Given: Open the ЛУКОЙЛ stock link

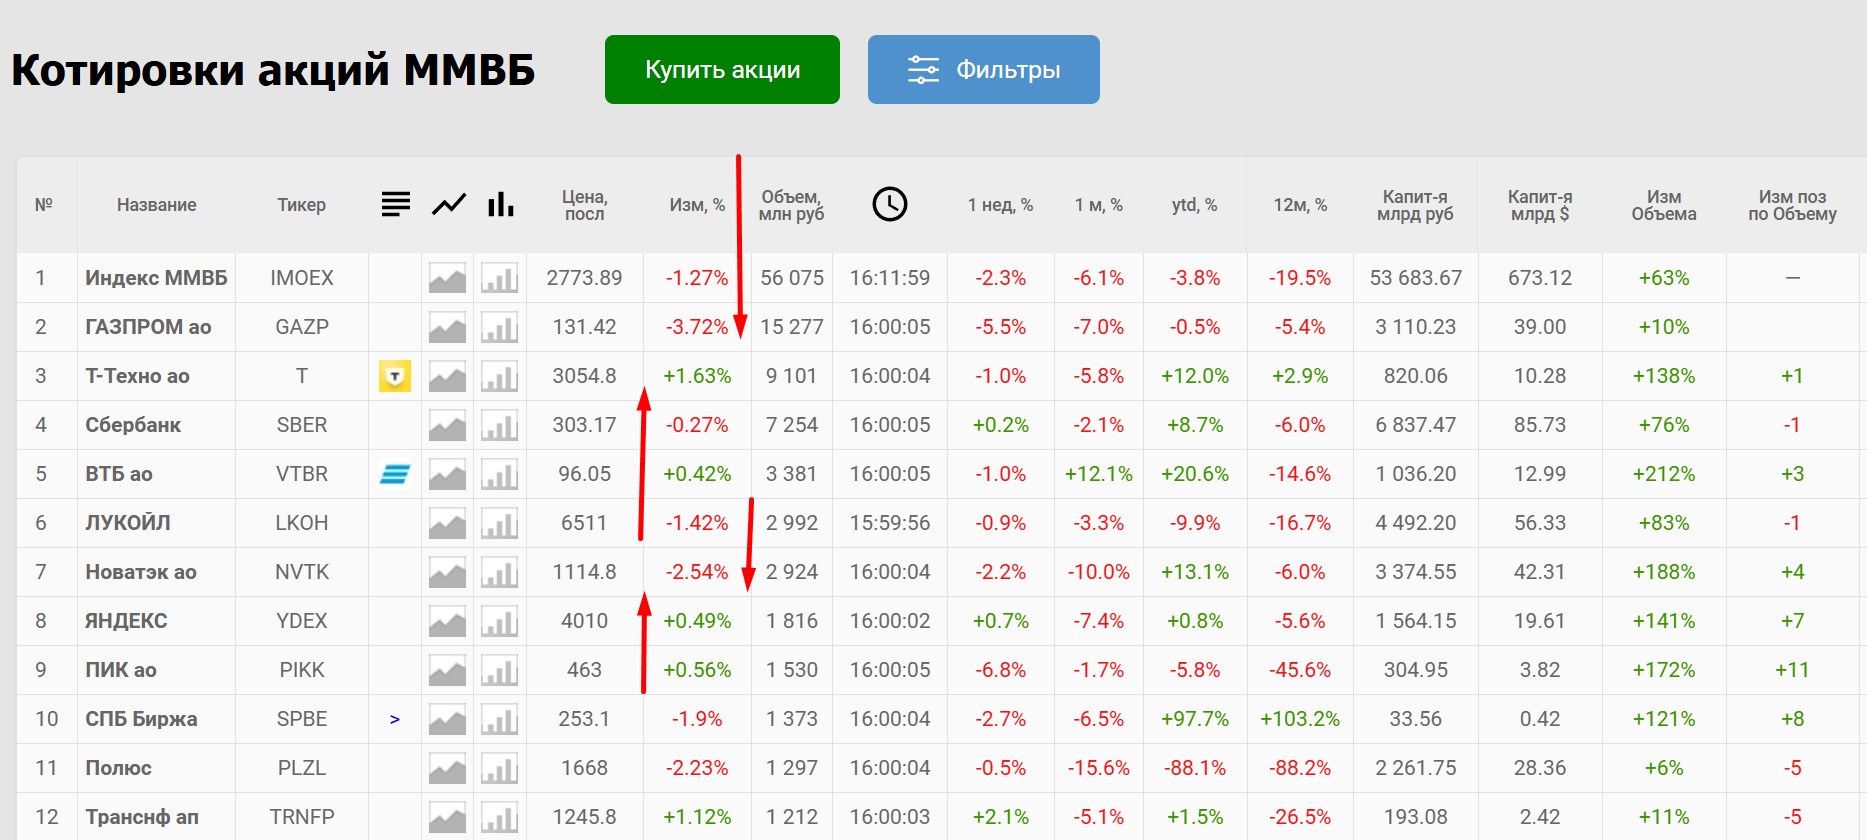Looking at the screenshot, I should (128, 523).
